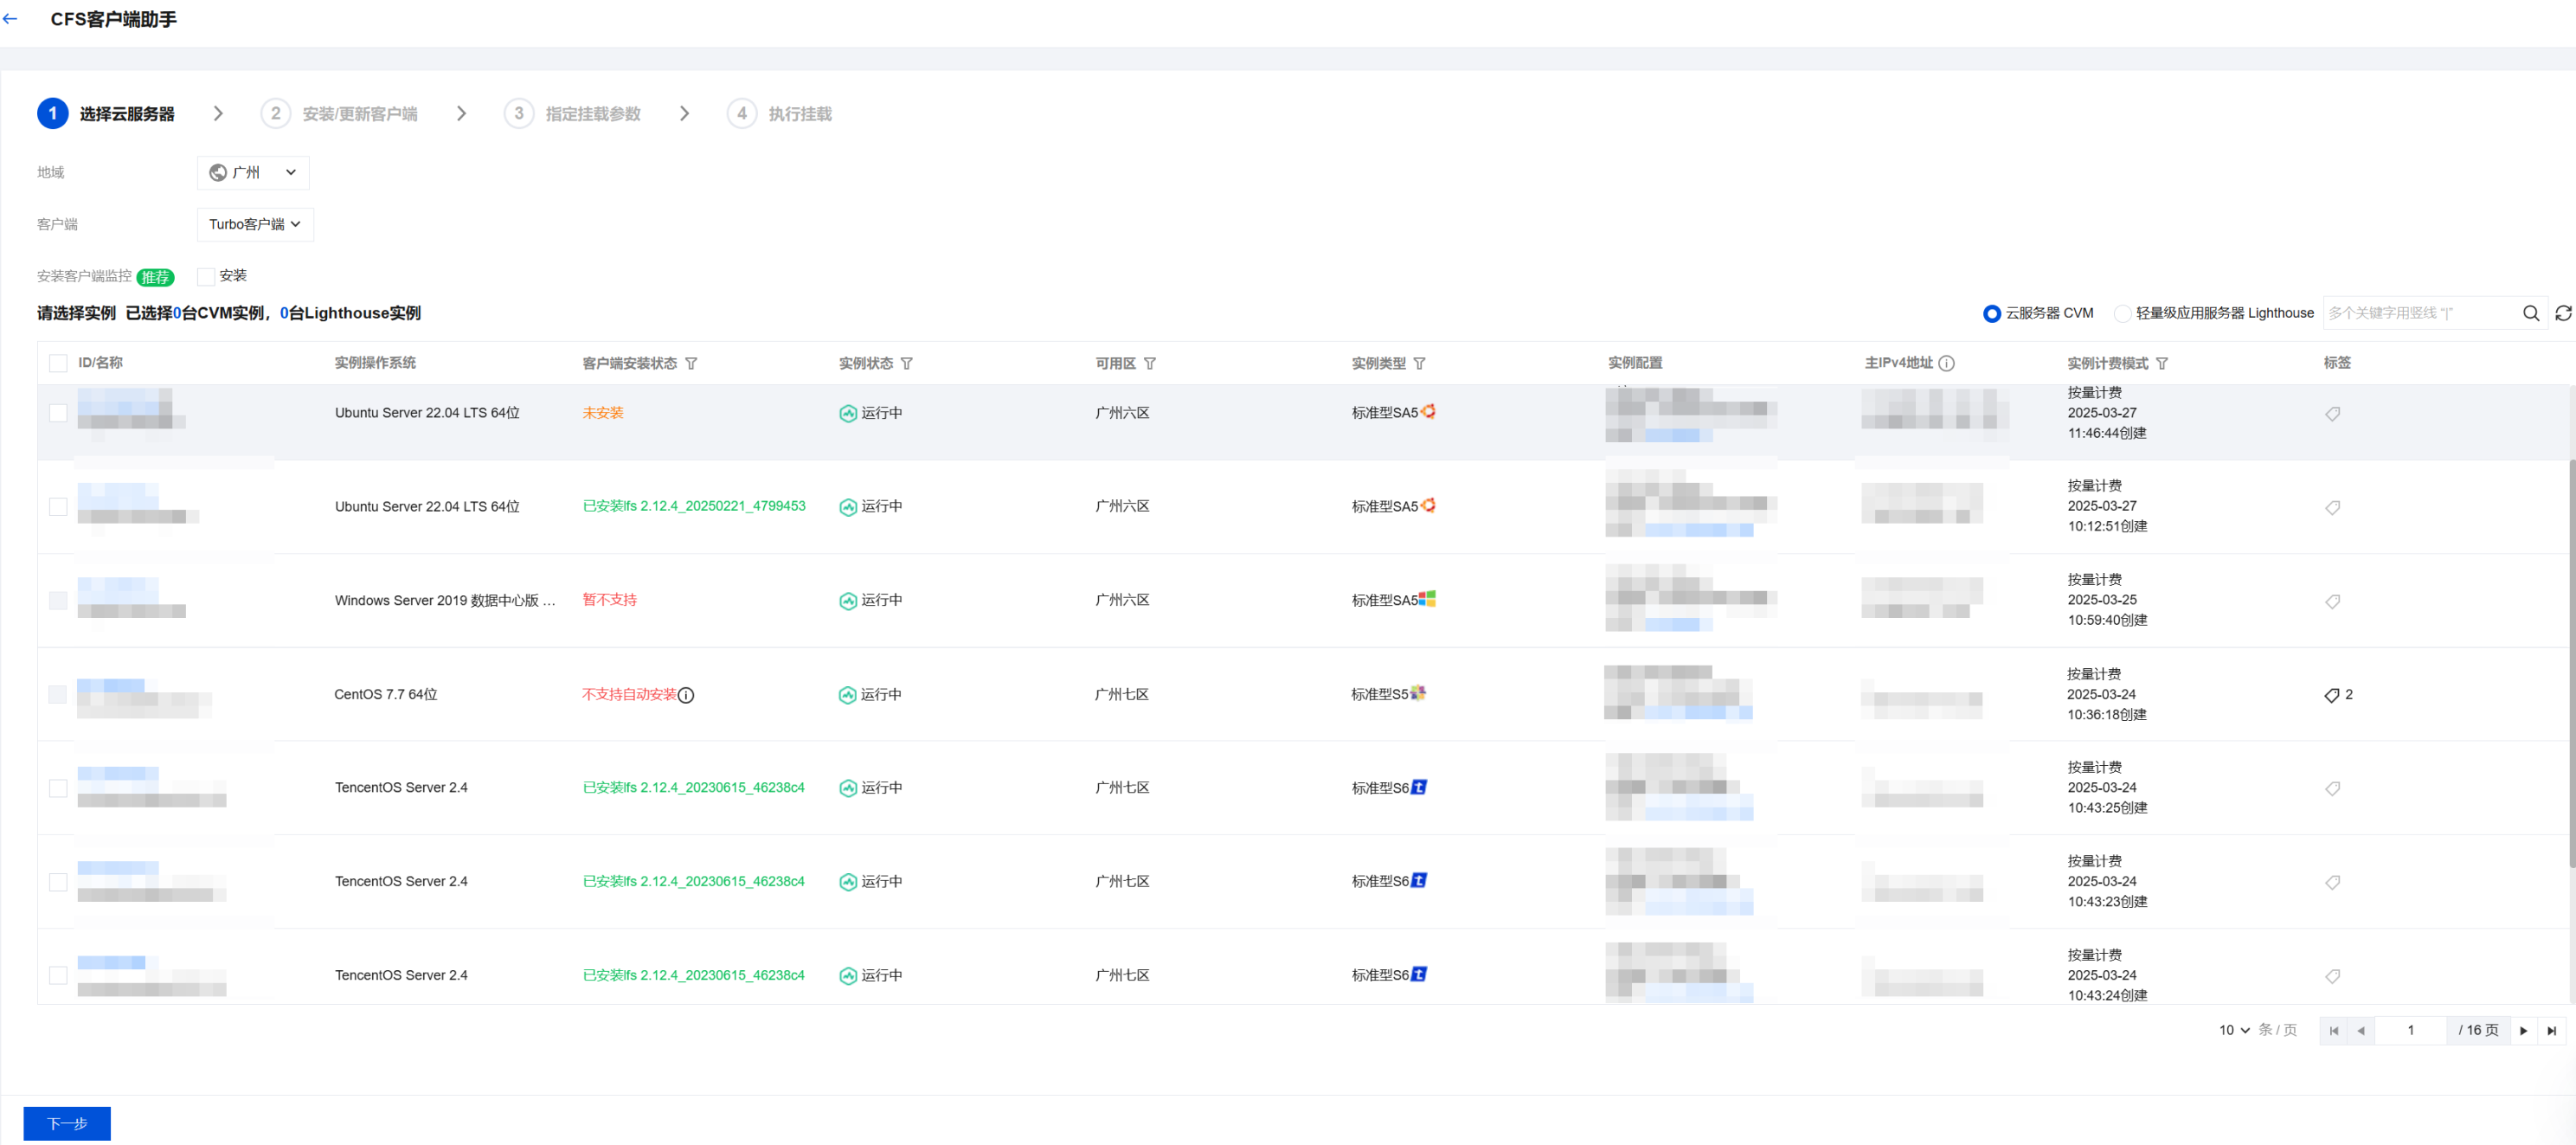Check the 安装 client monitoring box
The image size is (2576, 1145).
[x=206, y=277]
